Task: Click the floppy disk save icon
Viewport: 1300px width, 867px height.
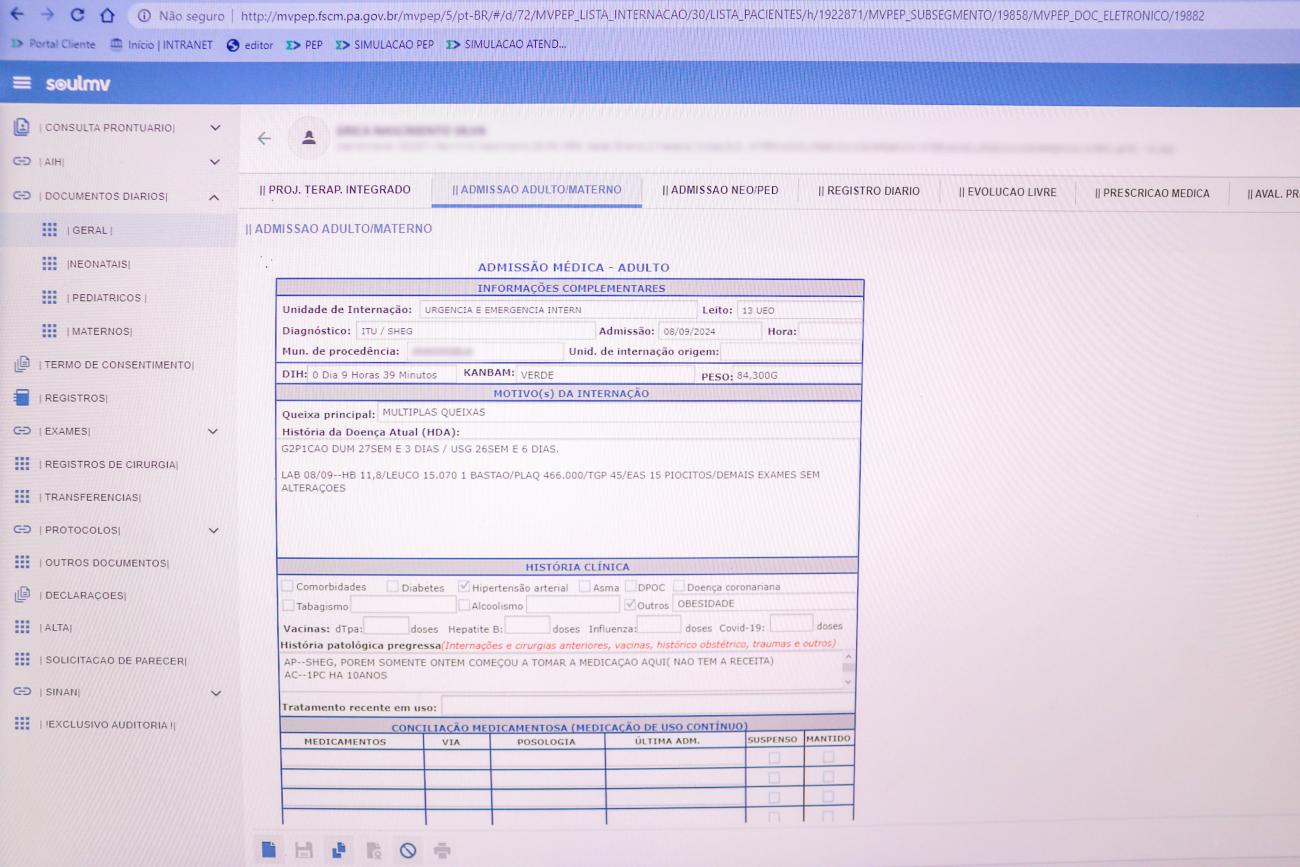Action: coord(303,850)
